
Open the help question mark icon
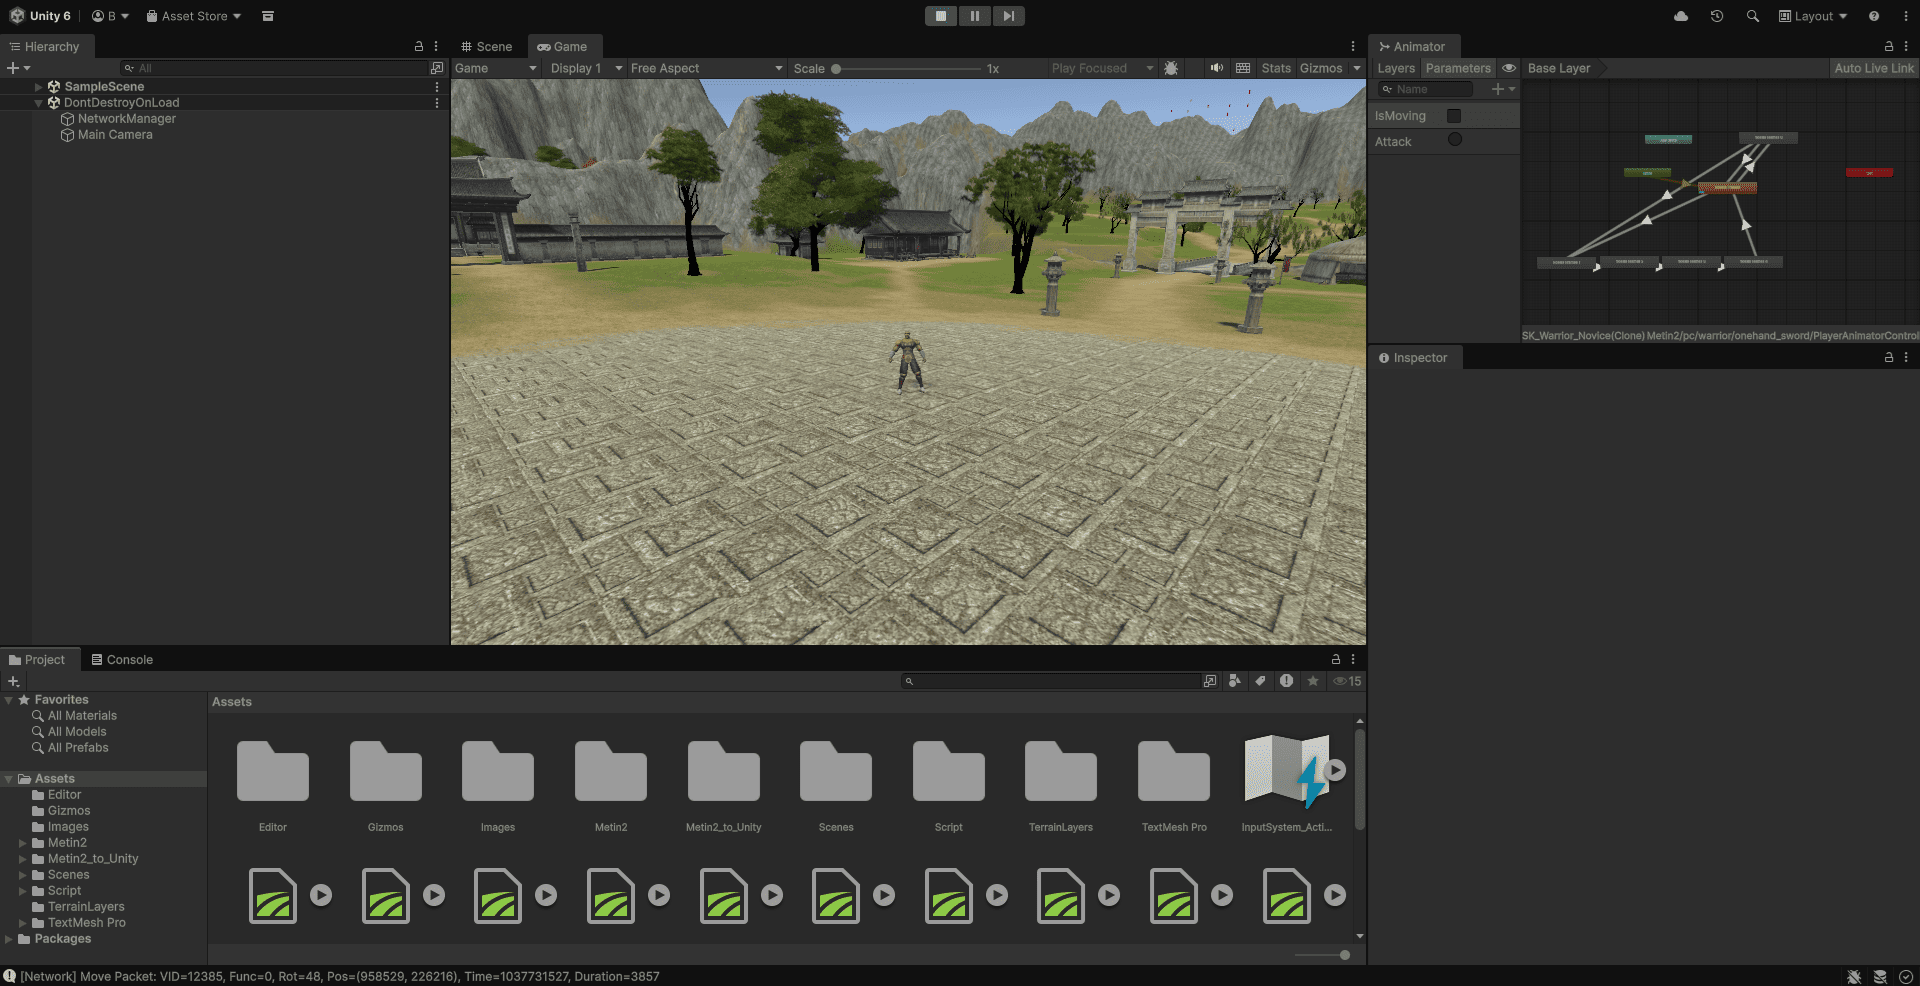point(1874,16)
